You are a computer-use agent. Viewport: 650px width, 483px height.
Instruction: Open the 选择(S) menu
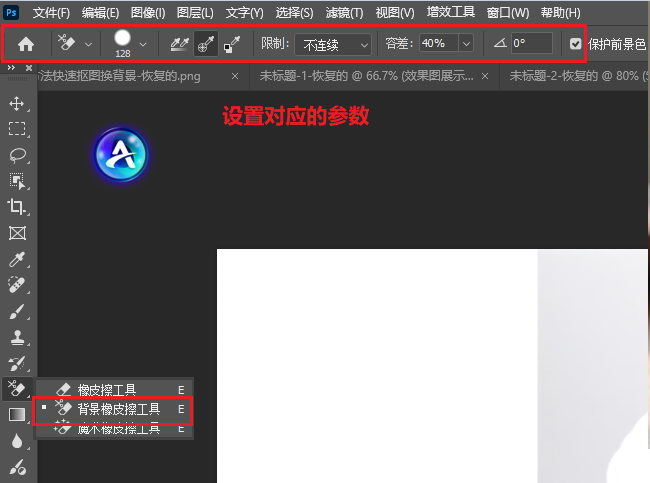click(x=294, y=13)
